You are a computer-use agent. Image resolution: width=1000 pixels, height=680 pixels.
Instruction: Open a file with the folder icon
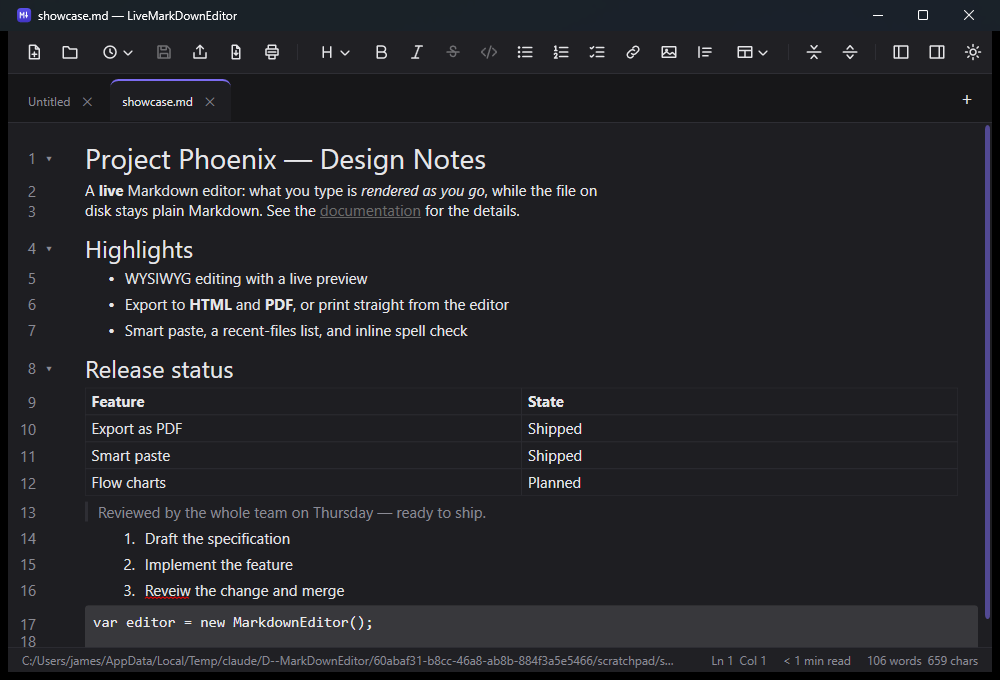pyautogui.click(x=70, y=52)
